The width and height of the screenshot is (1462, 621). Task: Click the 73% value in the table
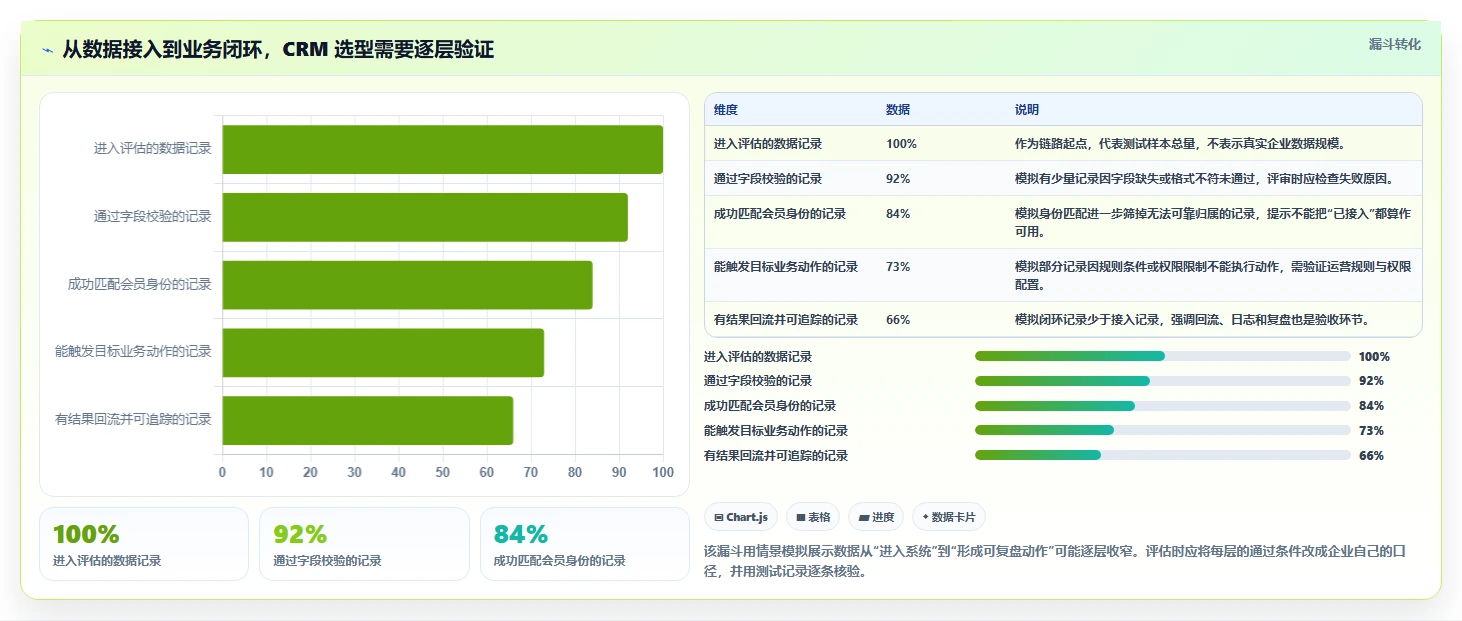click(x=898, y=267)
